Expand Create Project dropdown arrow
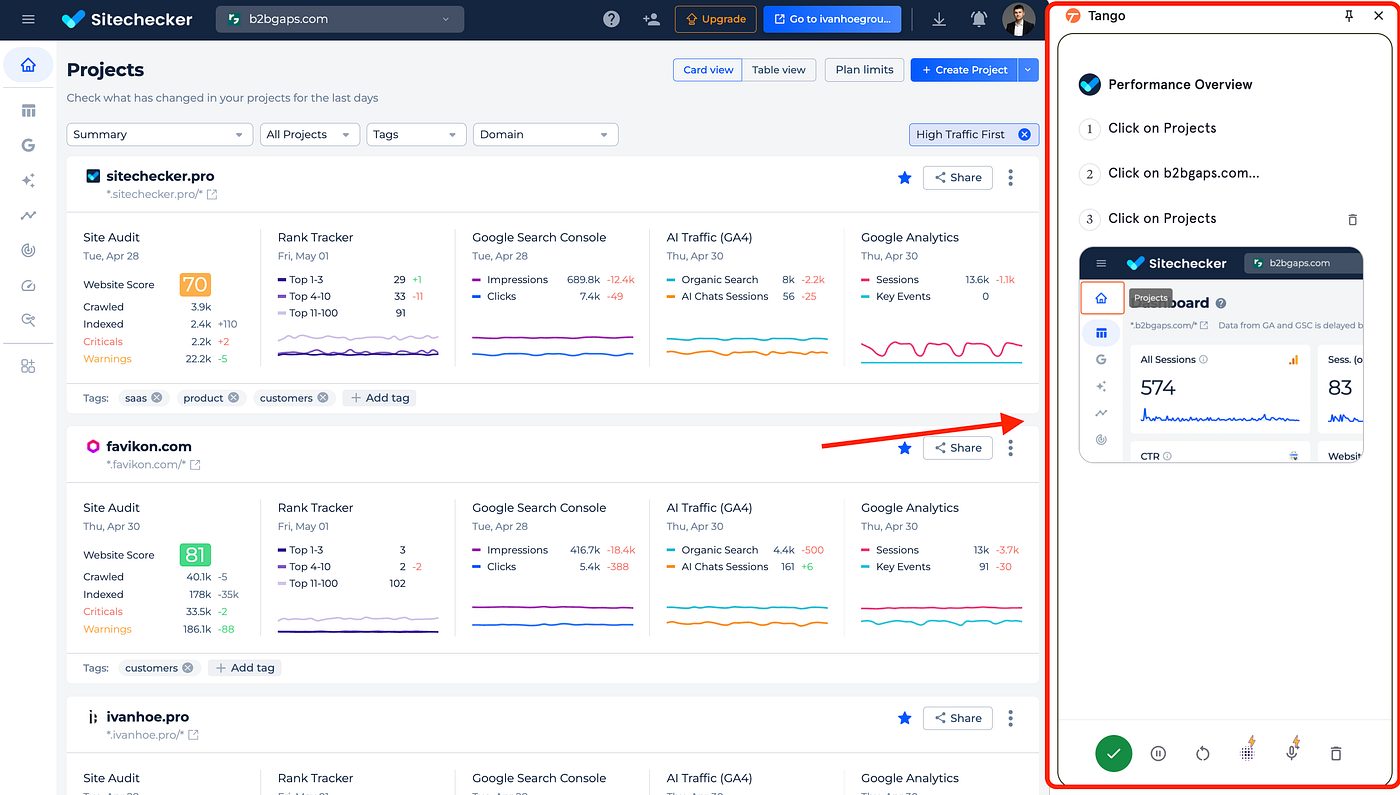The height and width of the screenshot is (795, 1400). pos(1028,70)
